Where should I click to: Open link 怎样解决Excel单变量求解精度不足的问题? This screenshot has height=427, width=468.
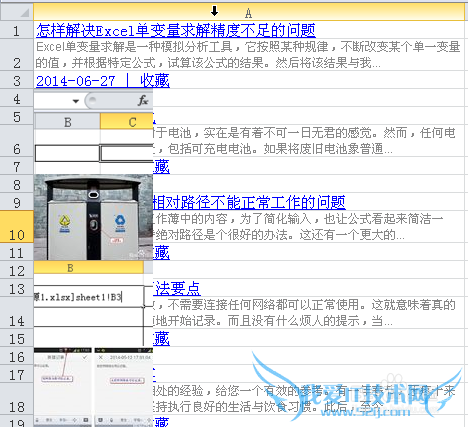coord(176,30)
